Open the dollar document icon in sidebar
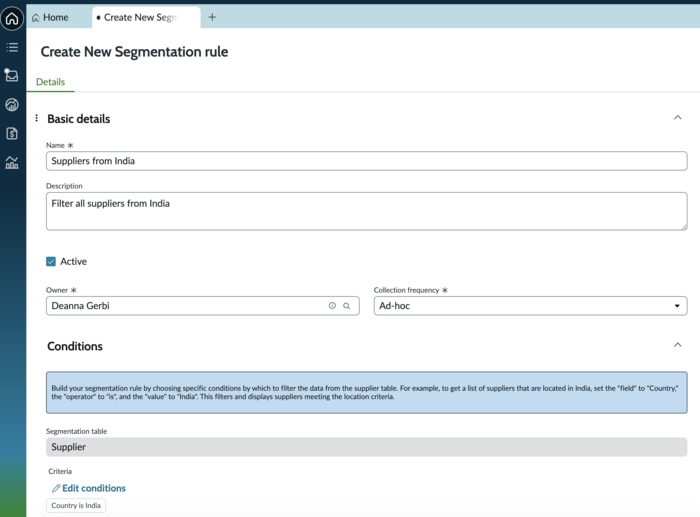This screenshot has width=700, height=517. (12, 133)
